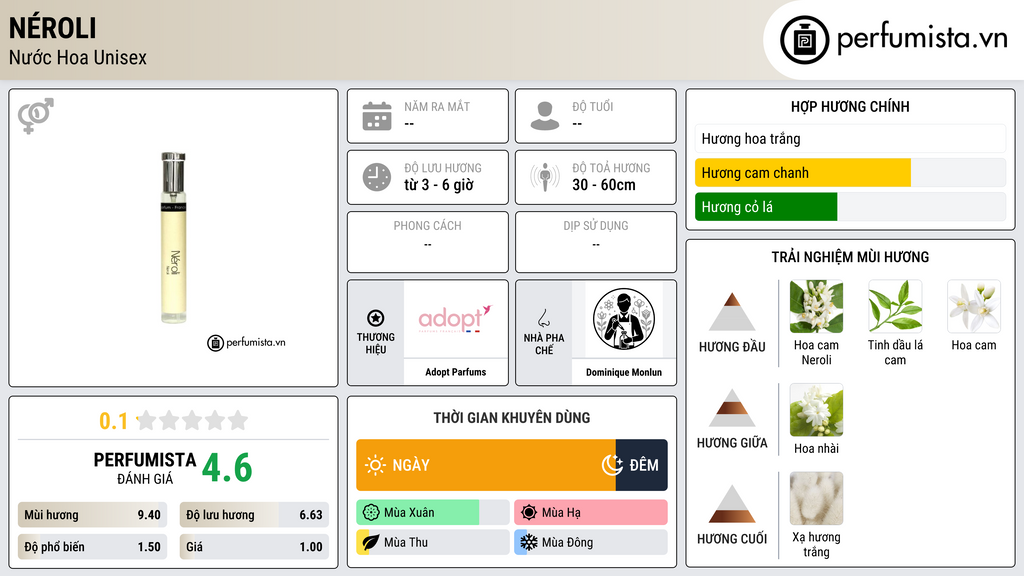Click the base-note pyramid icon Hương Cuối

[732, 504]
